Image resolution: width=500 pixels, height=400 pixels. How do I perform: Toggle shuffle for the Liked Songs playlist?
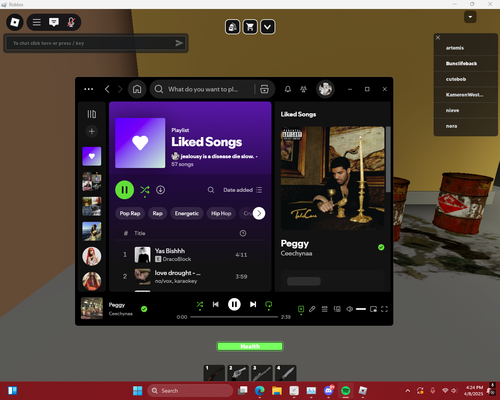click(x=145, y=190)
